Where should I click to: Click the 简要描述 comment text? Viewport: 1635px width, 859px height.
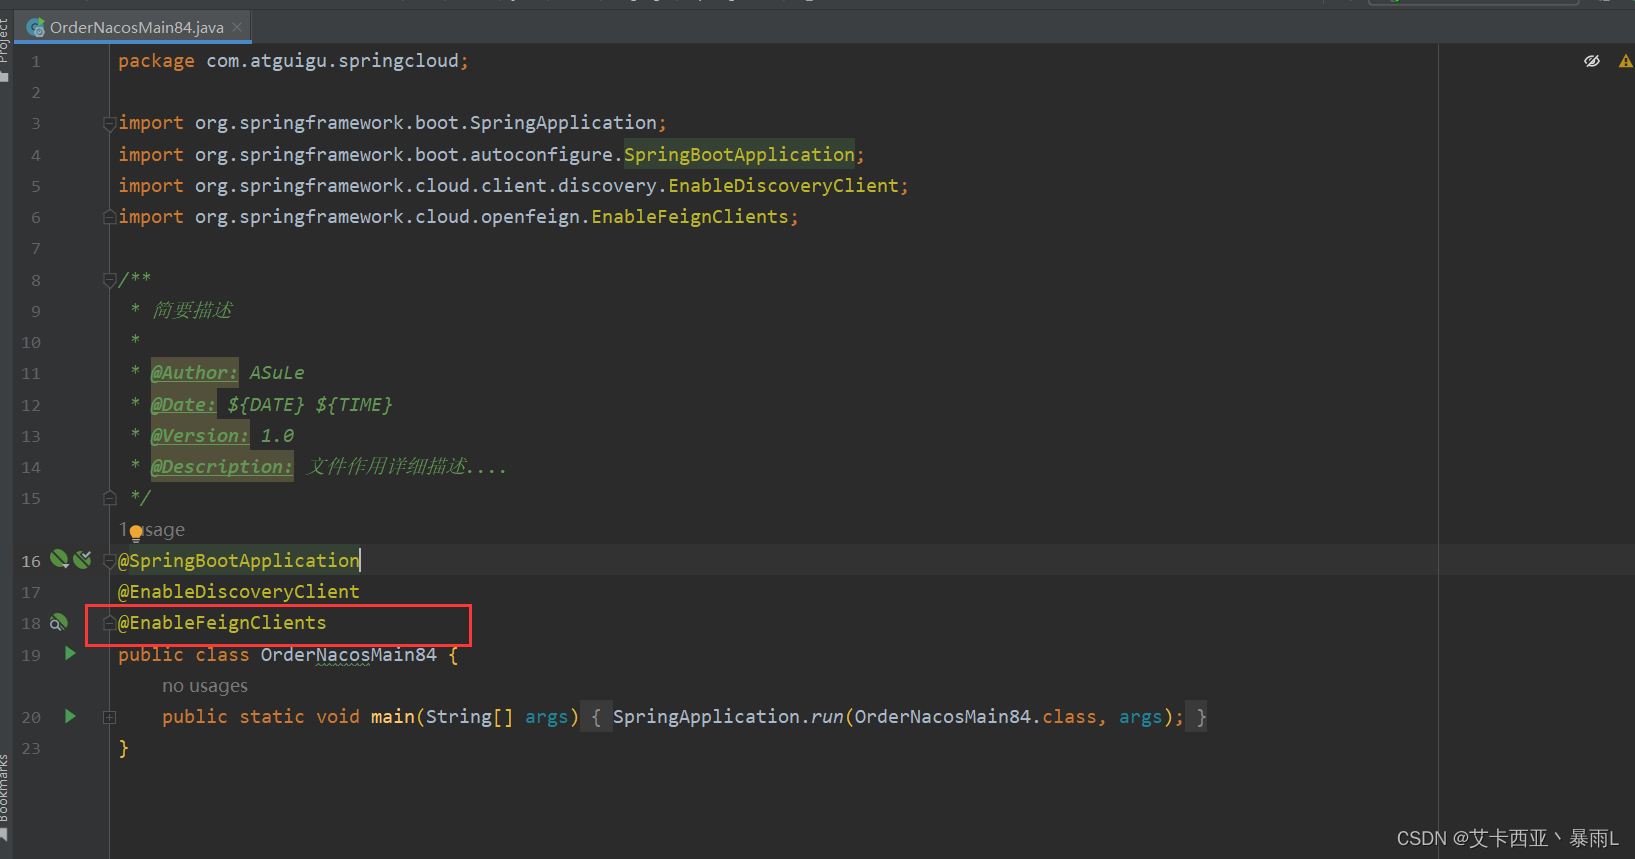192,311
